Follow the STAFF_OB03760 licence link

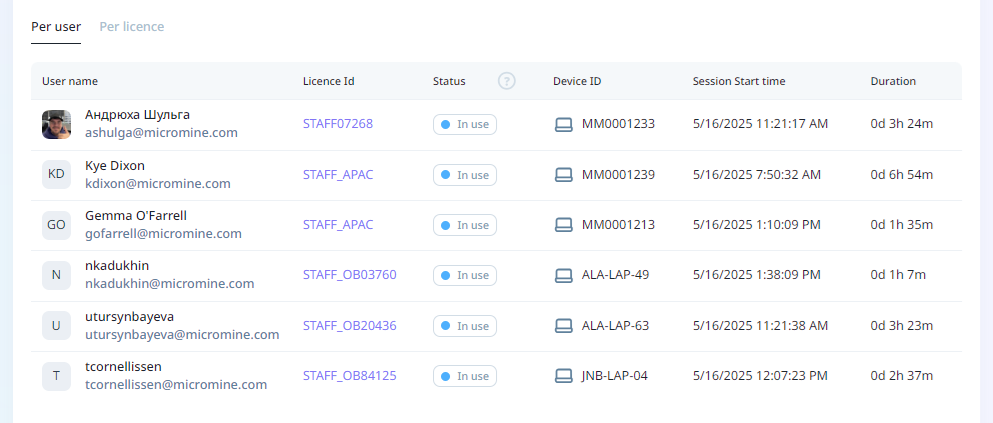[349, 275]
